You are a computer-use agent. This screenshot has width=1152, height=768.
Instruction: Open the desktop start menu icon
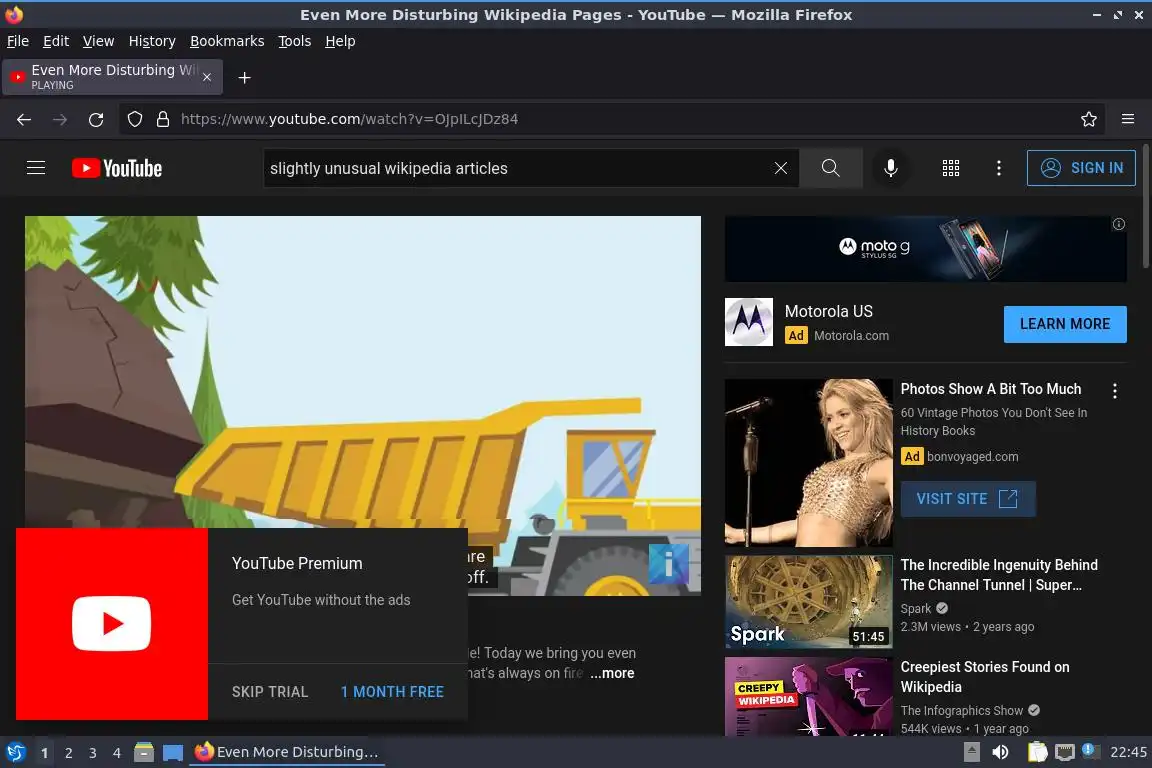(16, 753)
